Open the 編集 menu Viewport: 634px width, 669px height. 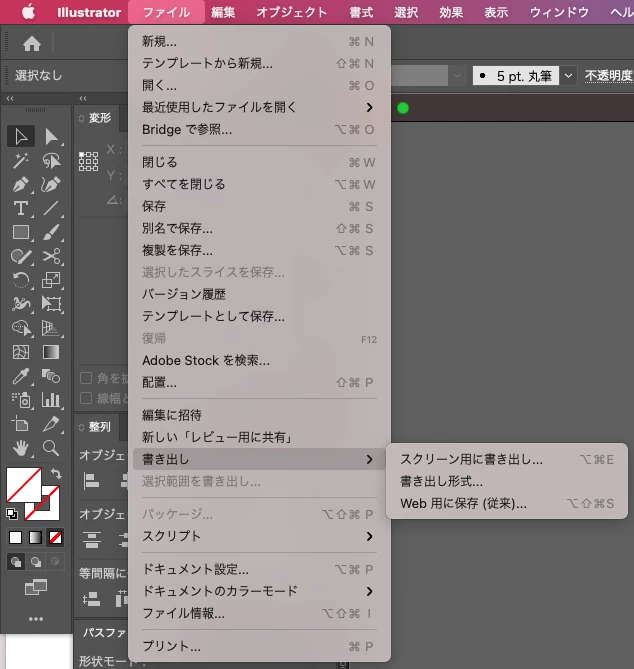(x=223, y=12)
